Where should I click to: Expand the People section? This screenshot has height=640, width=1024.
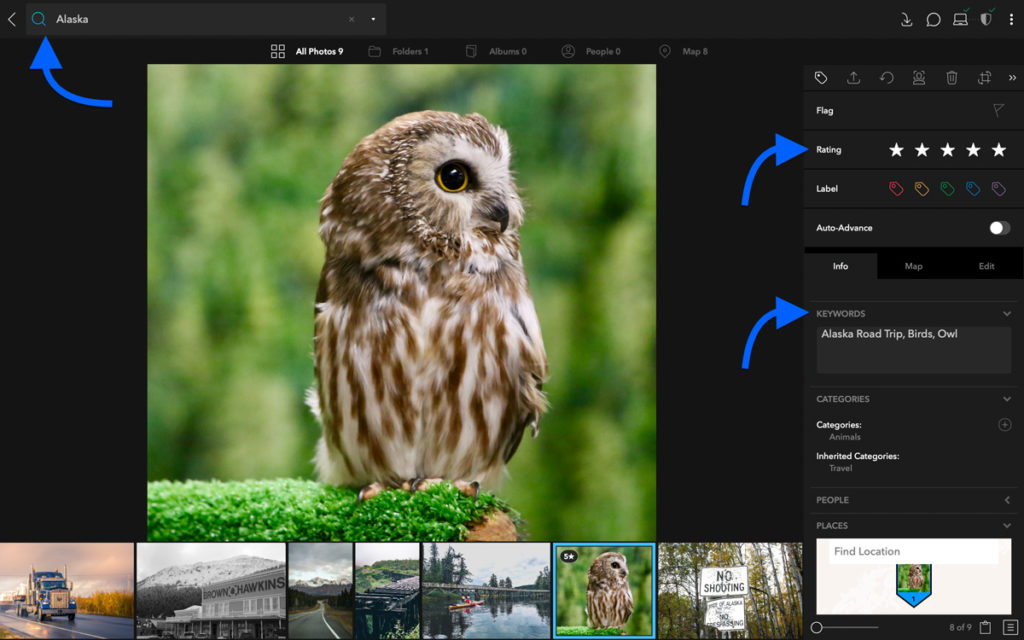click(x=1007, y=500)
